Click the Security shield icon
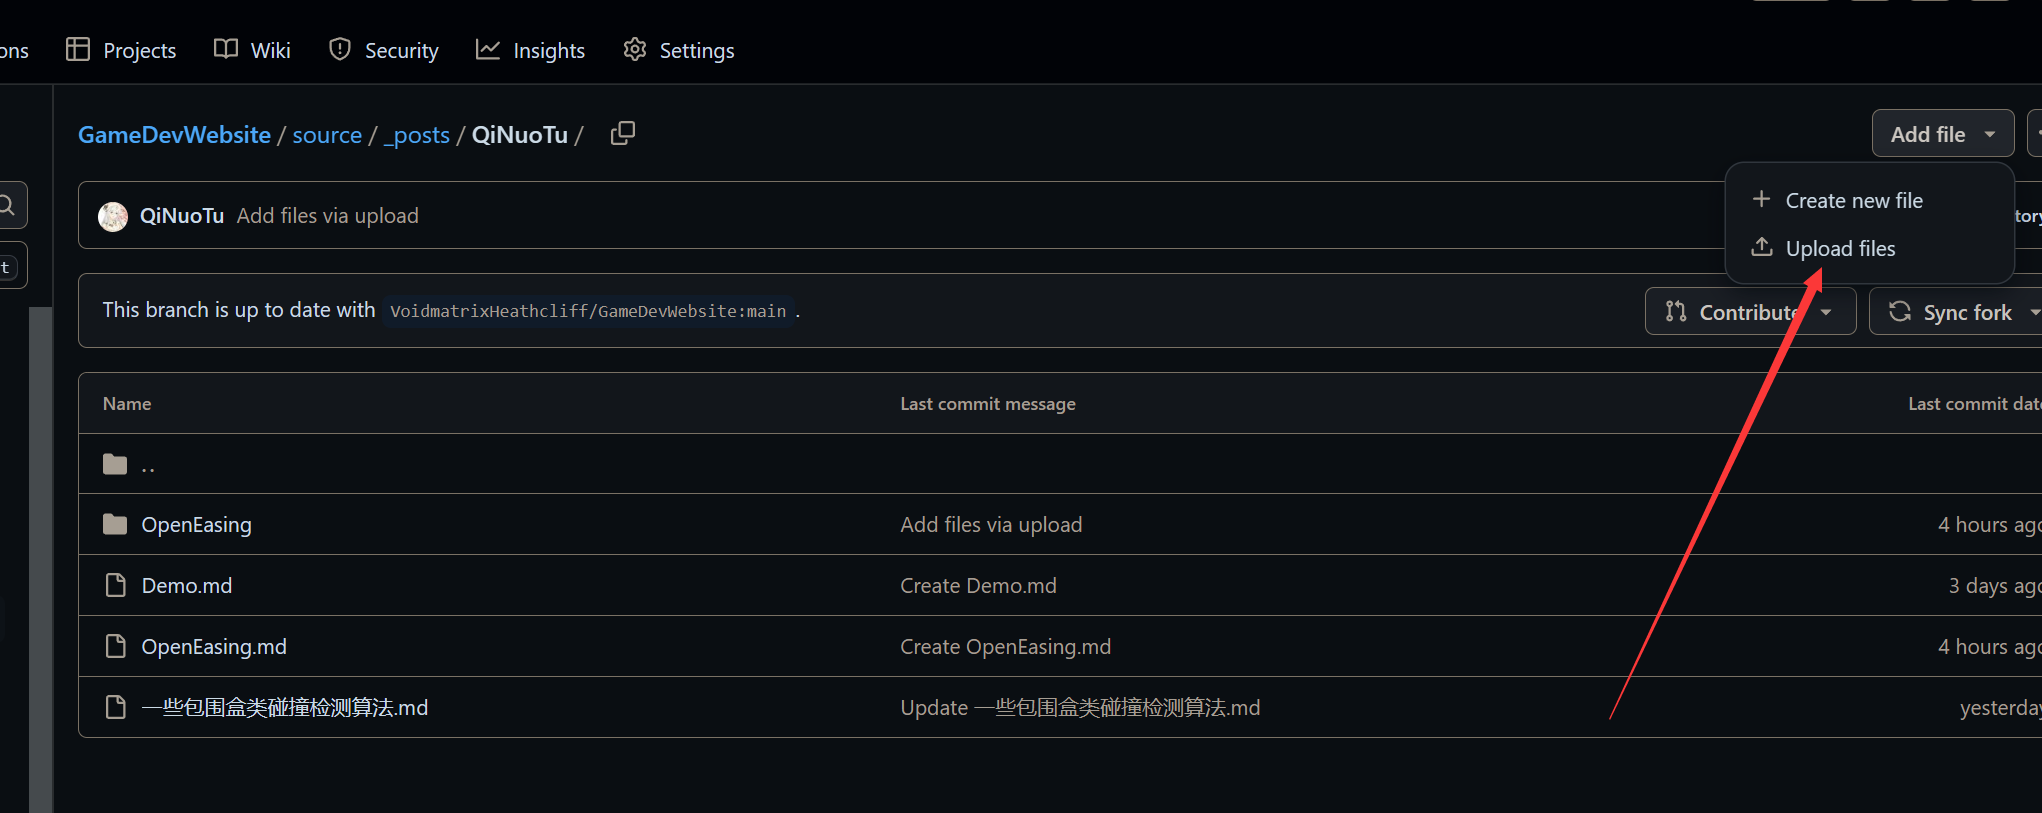Viewport: 2042px width, 813px height. 340,49
